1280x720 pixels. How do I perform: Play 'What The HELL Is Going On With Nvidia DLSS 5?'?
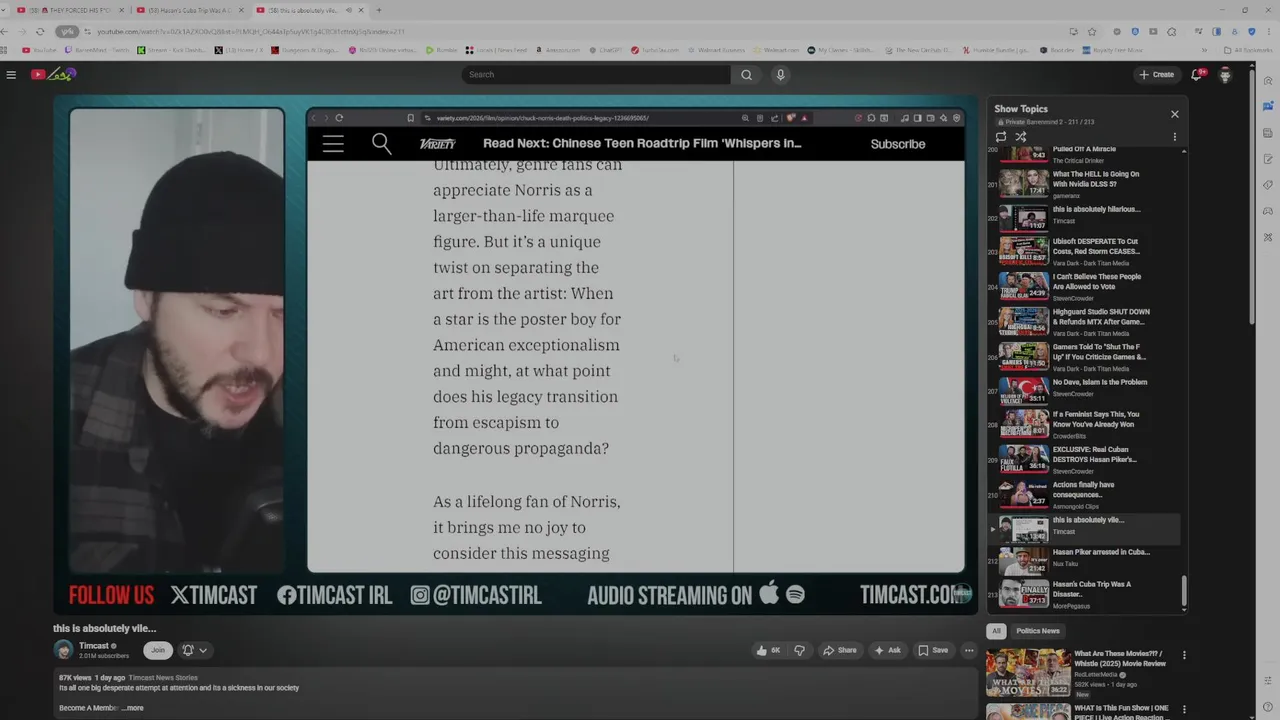[1084, 183]
